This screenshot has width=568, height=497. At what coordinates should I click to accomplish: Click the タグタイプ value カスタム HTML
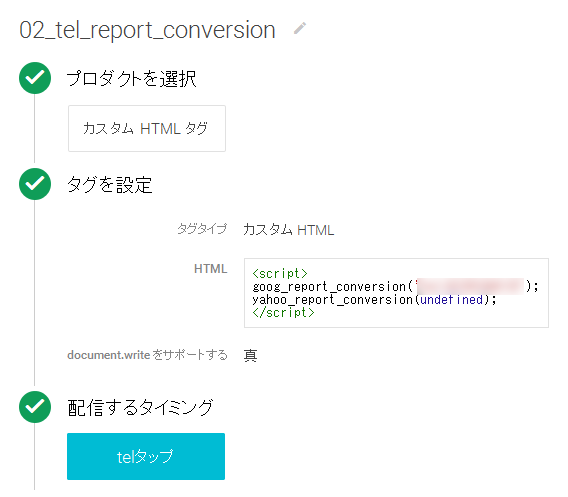[289, 230]
